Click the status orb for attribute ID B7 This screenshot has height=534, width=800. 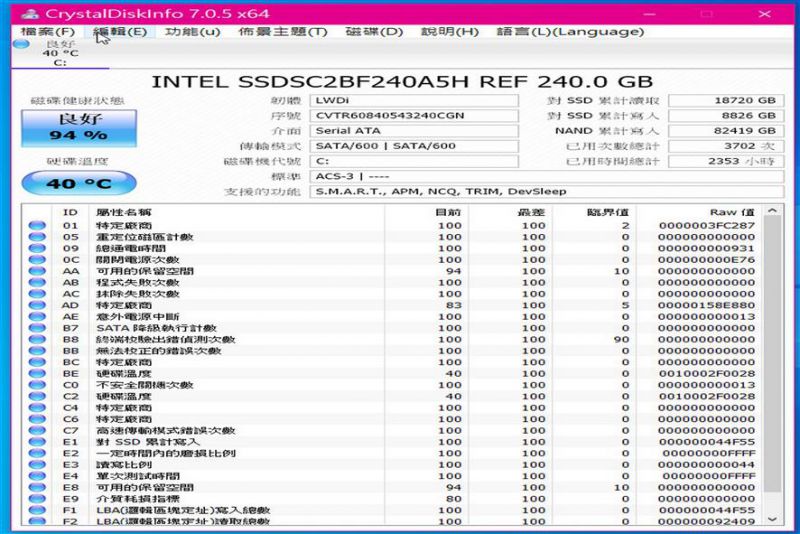(37, 328)
